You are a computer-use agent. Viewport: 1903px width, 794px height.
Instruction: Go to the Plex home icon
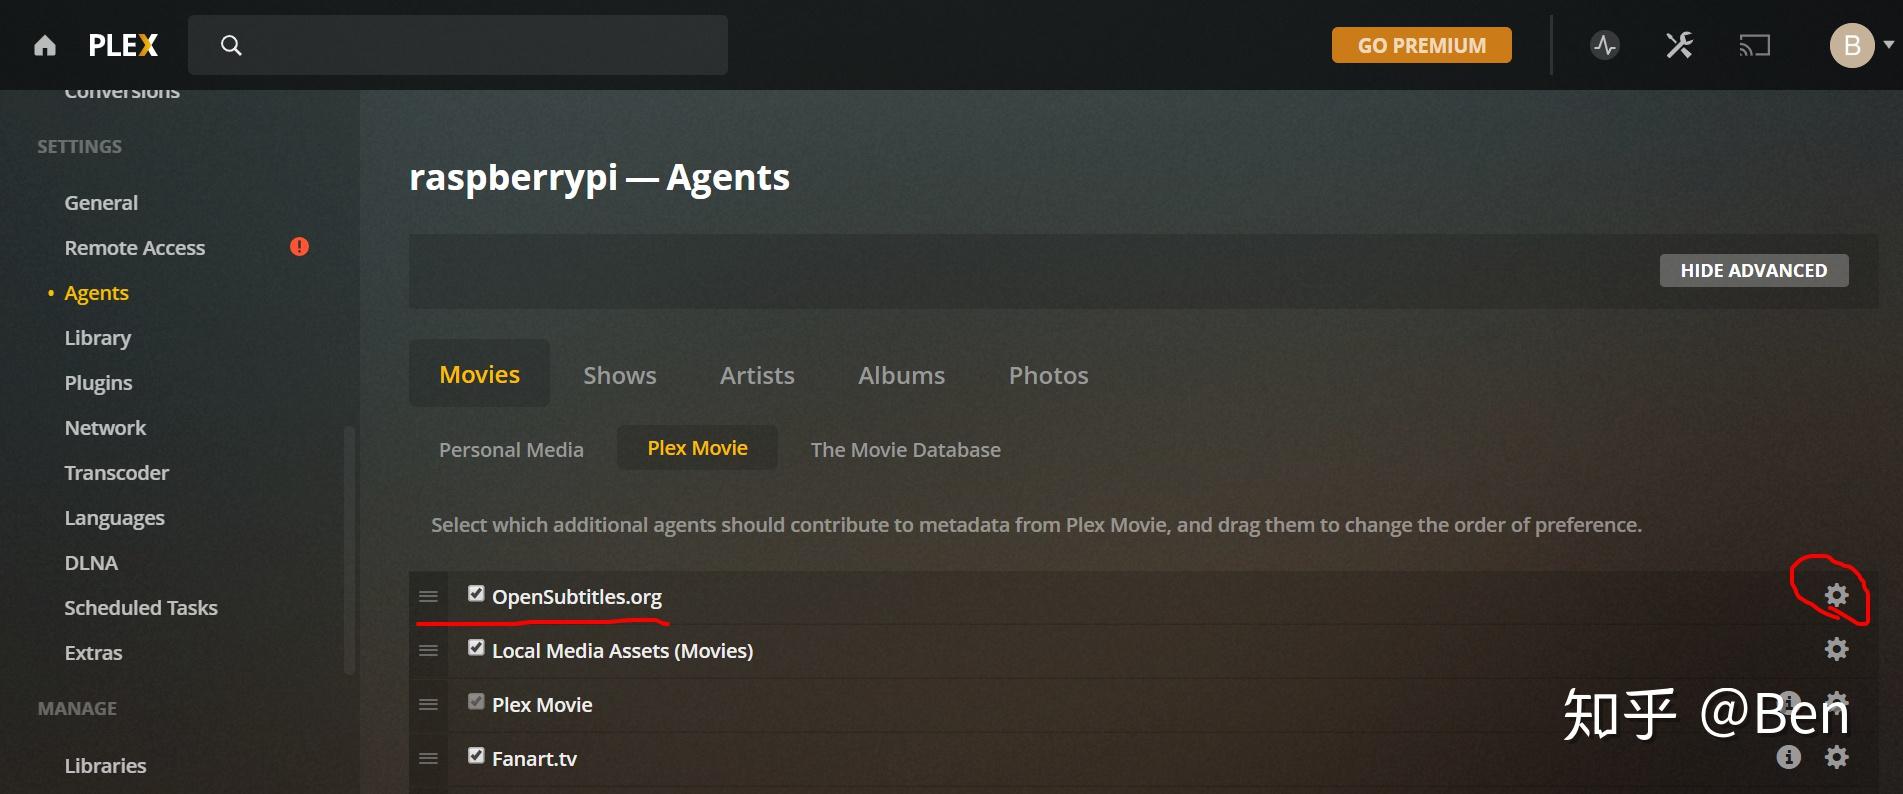click(x=45, y=46)
